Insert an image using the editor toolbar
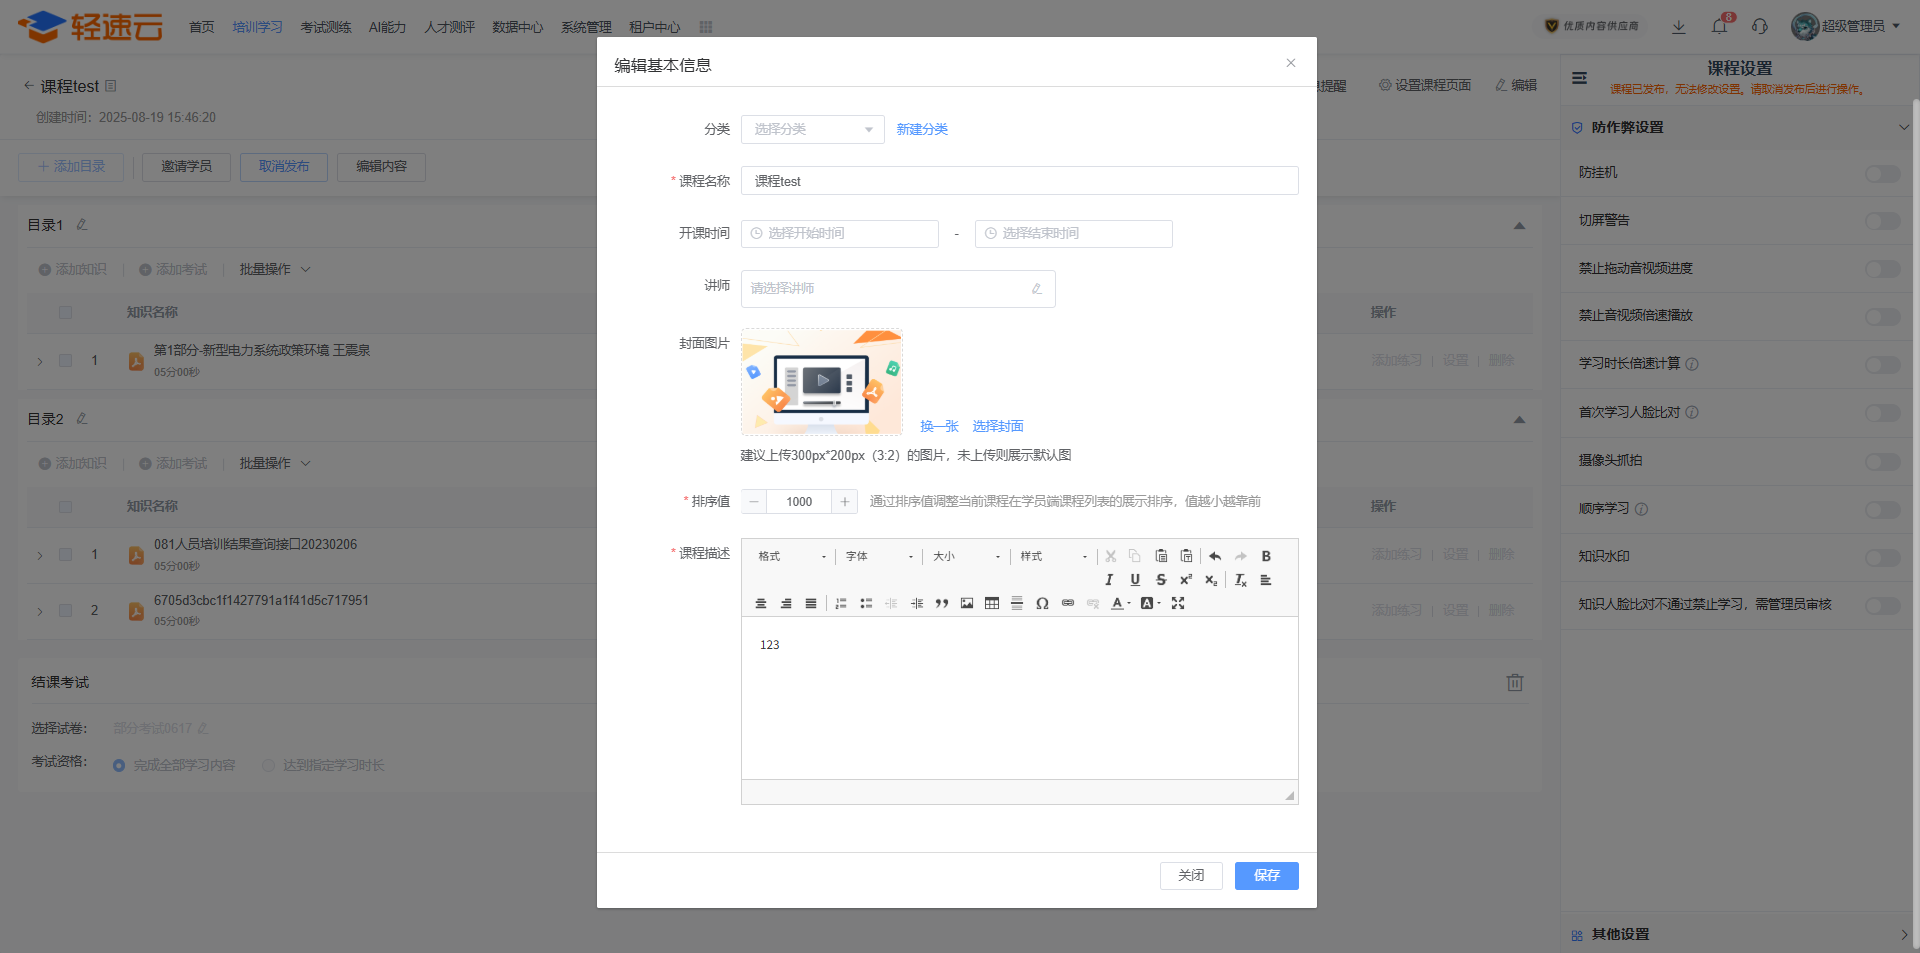The width and height of the screenshot is (1920, 953). (x=967, y=603)
